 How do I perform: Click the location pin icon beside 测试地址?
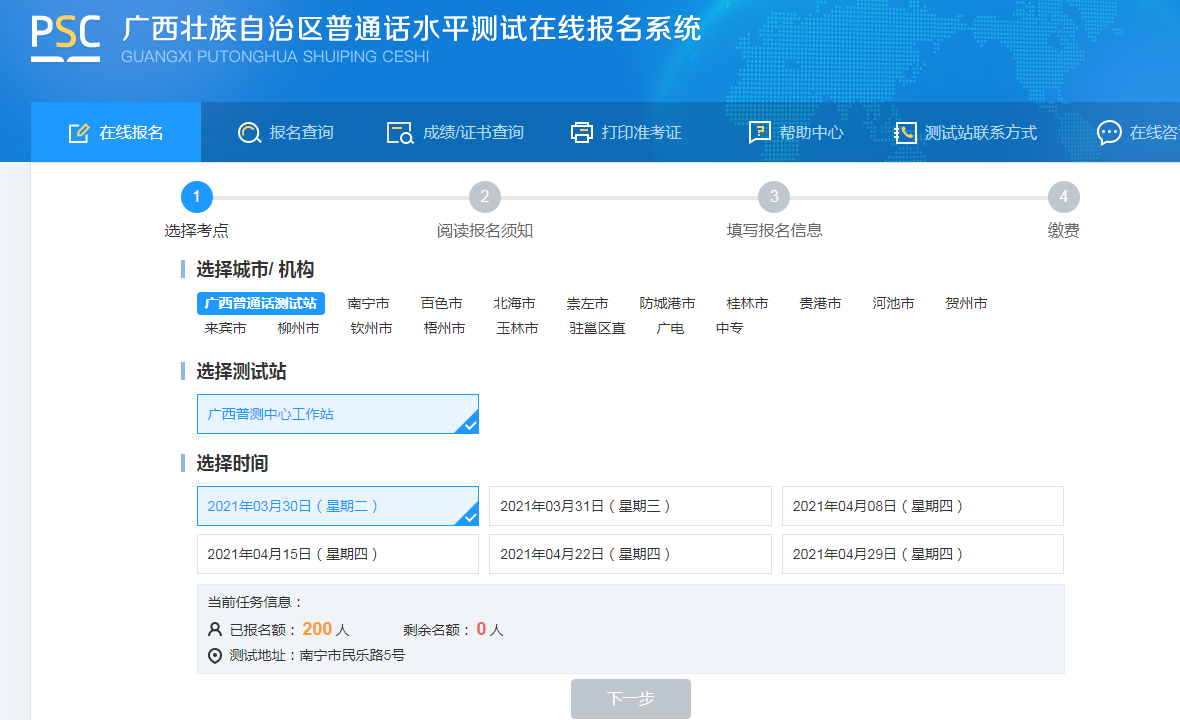click(x=214, y=656)
